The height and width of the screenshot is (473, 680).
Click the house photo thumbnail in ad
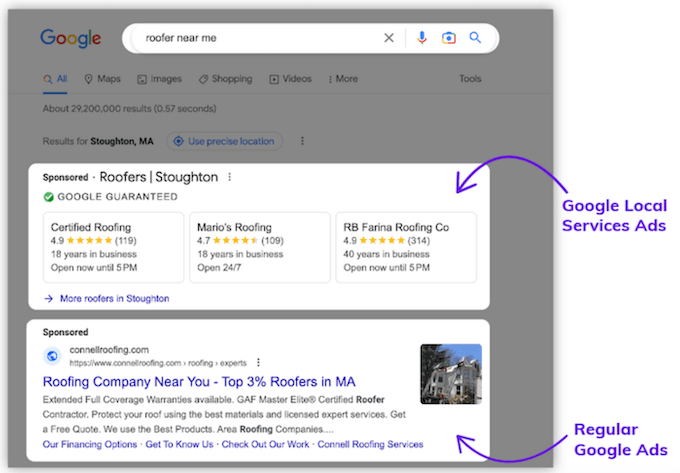click(x=450, y=374)
